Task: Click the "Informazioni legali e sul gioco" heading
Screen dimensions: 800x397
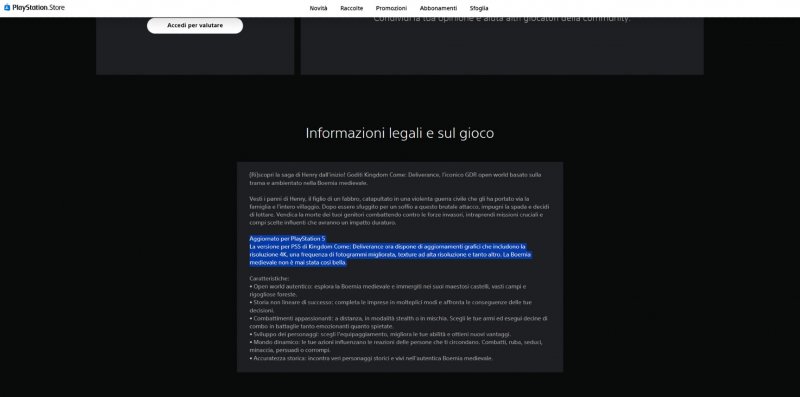Action: click(399, 133)
